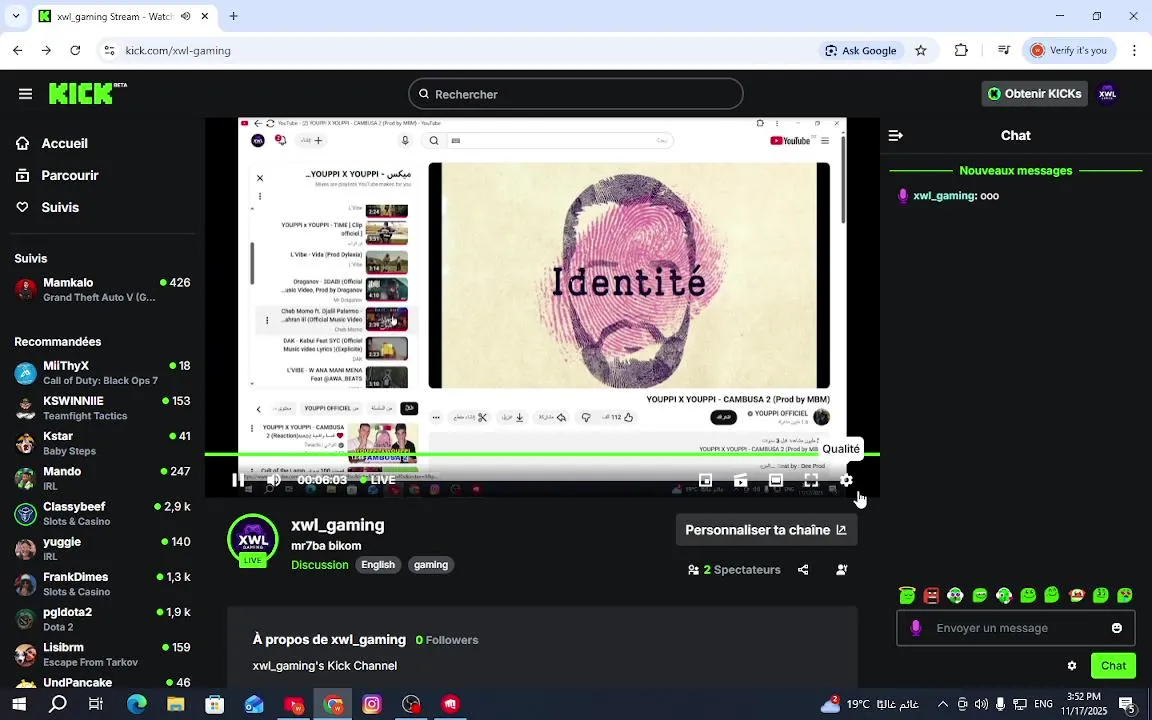Open yuggie IRL channel
The height and width of the screenshot is (720, 1152).
(x=102, y=549)
